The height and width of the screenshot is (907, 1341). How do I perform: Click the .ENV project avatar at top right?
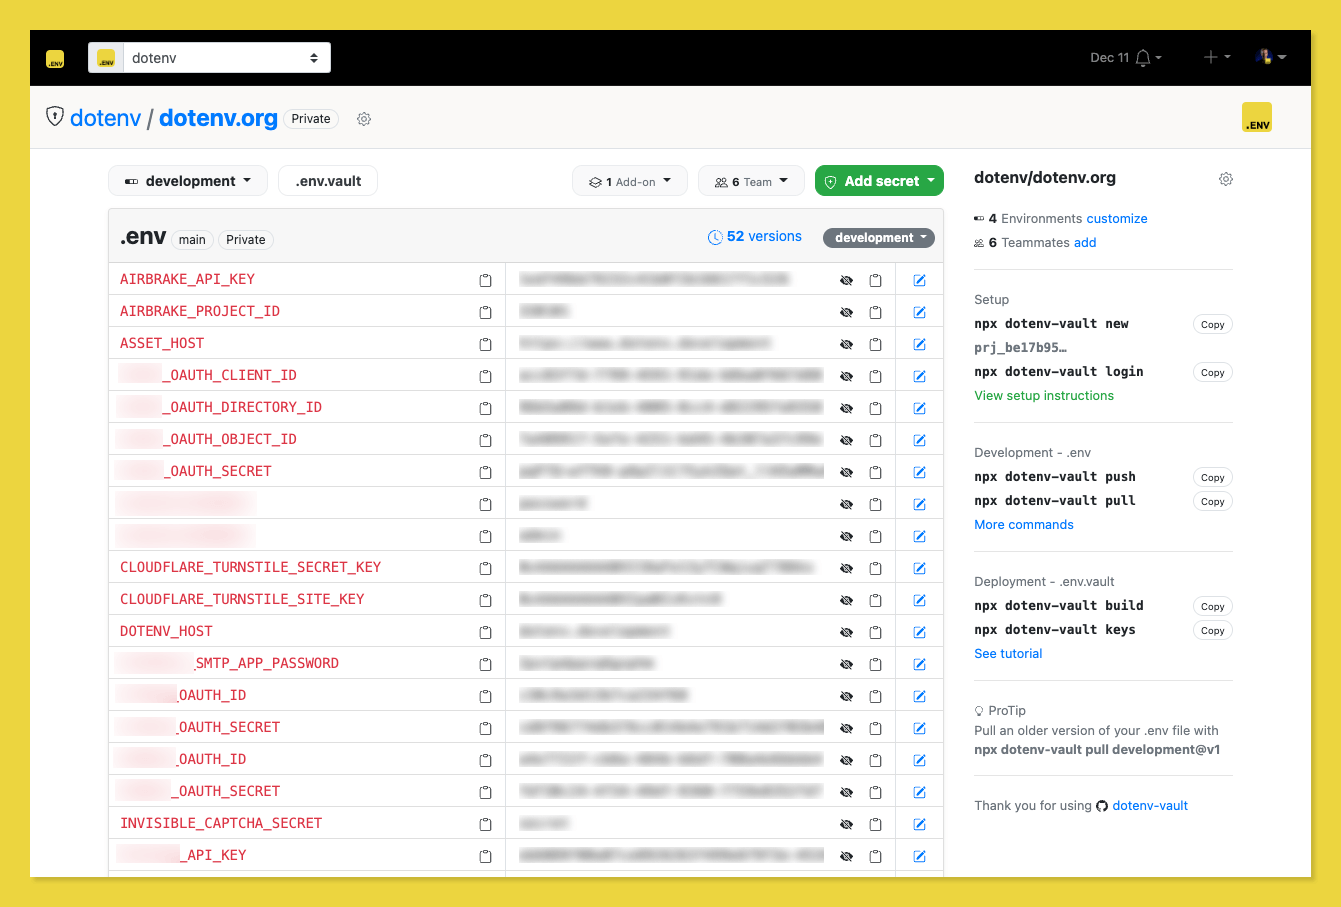point(1257,117)
